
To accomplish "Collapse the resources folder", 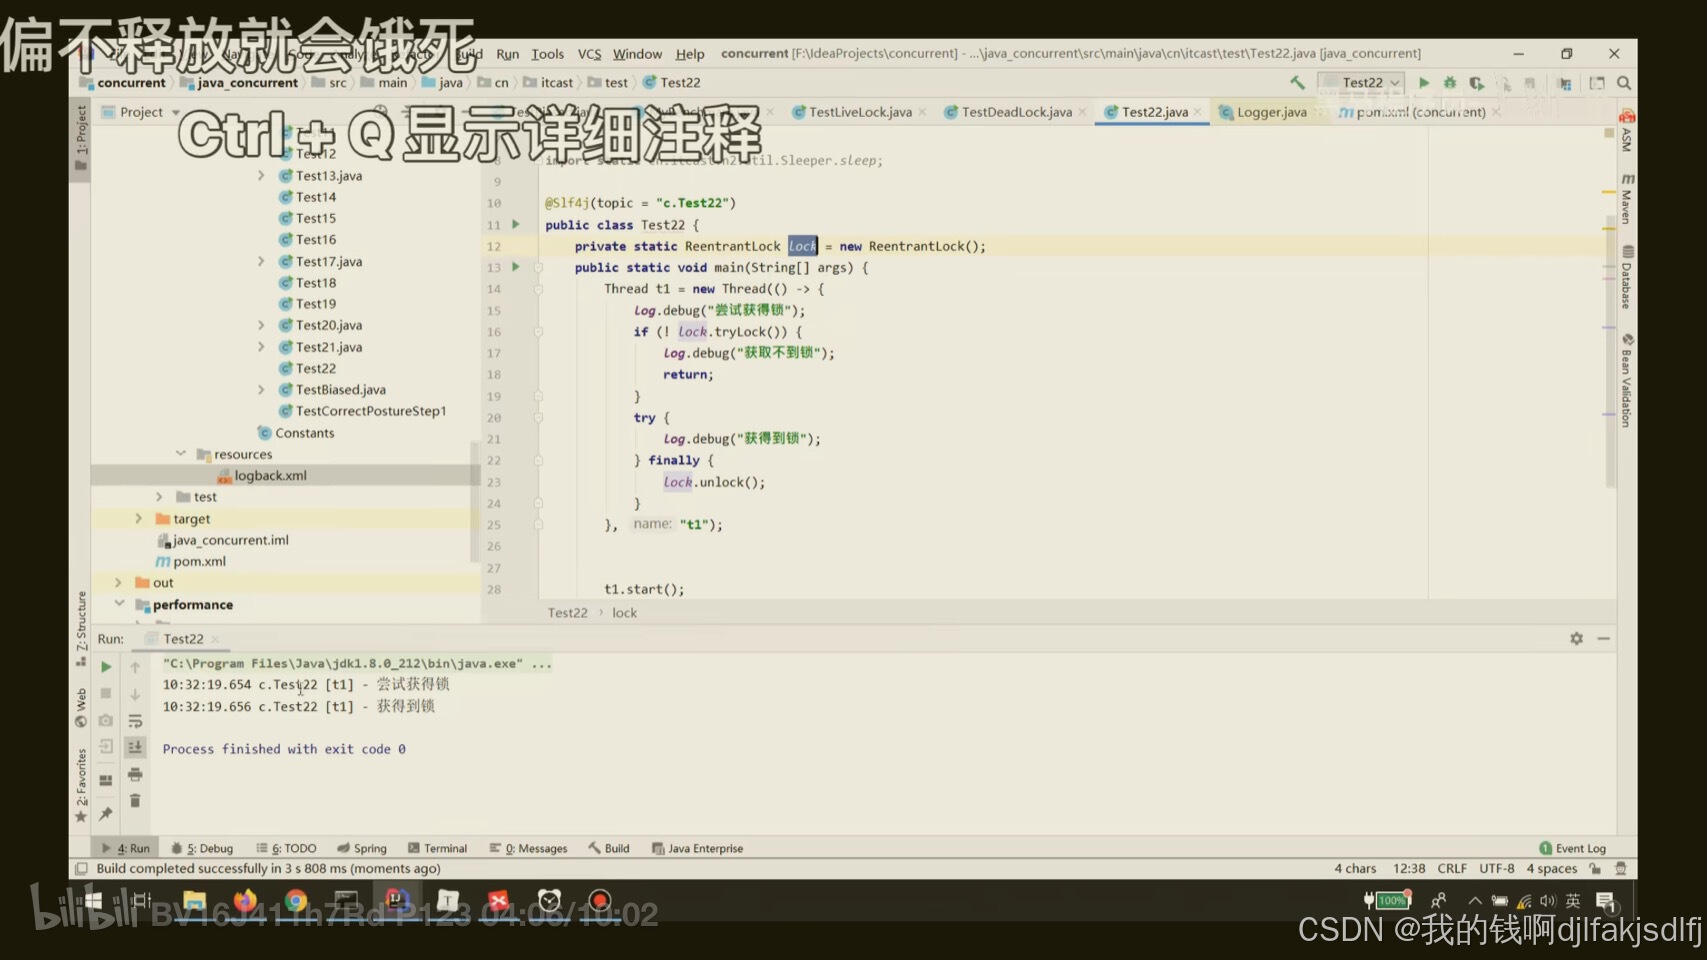I will (181, 454).
